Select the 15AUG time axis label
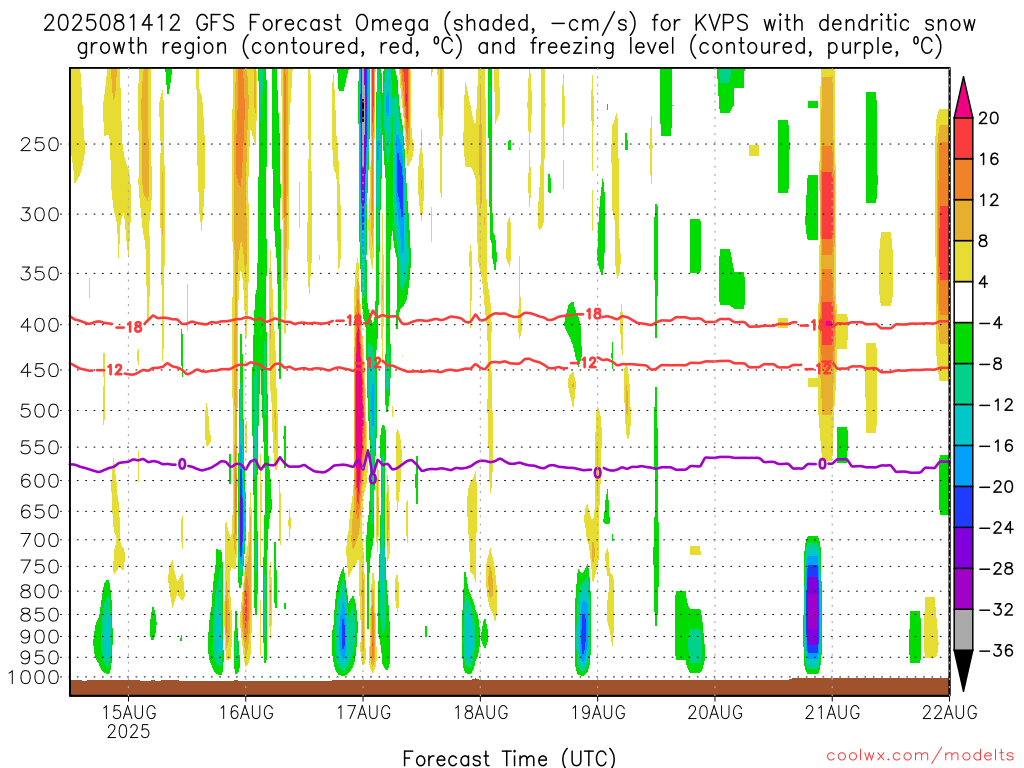The height and width of the screenshot is (768, 1024). pos(129,712)
